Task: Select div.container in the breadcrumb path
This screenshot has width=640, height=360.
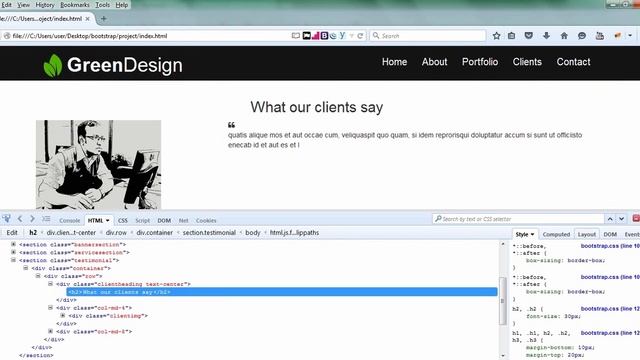Action: click(155, 233)
